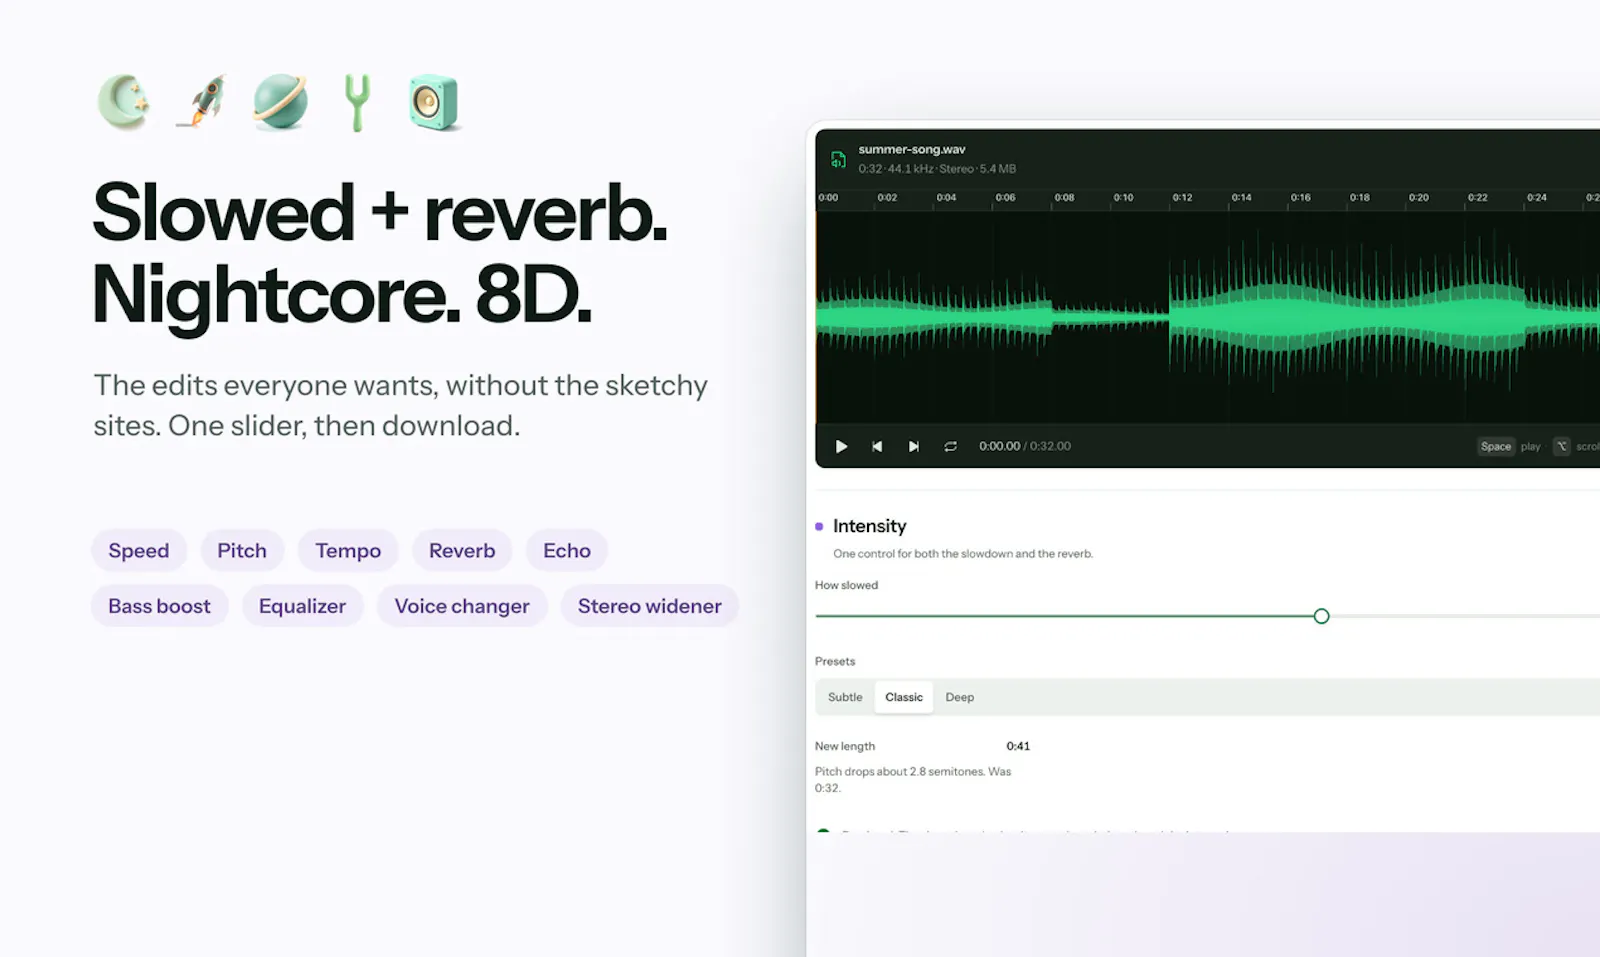Click the 'Pitch drops about 2.8 semitones' note
Viewport: 1600px width, 957px height.
tap(913, 780)
